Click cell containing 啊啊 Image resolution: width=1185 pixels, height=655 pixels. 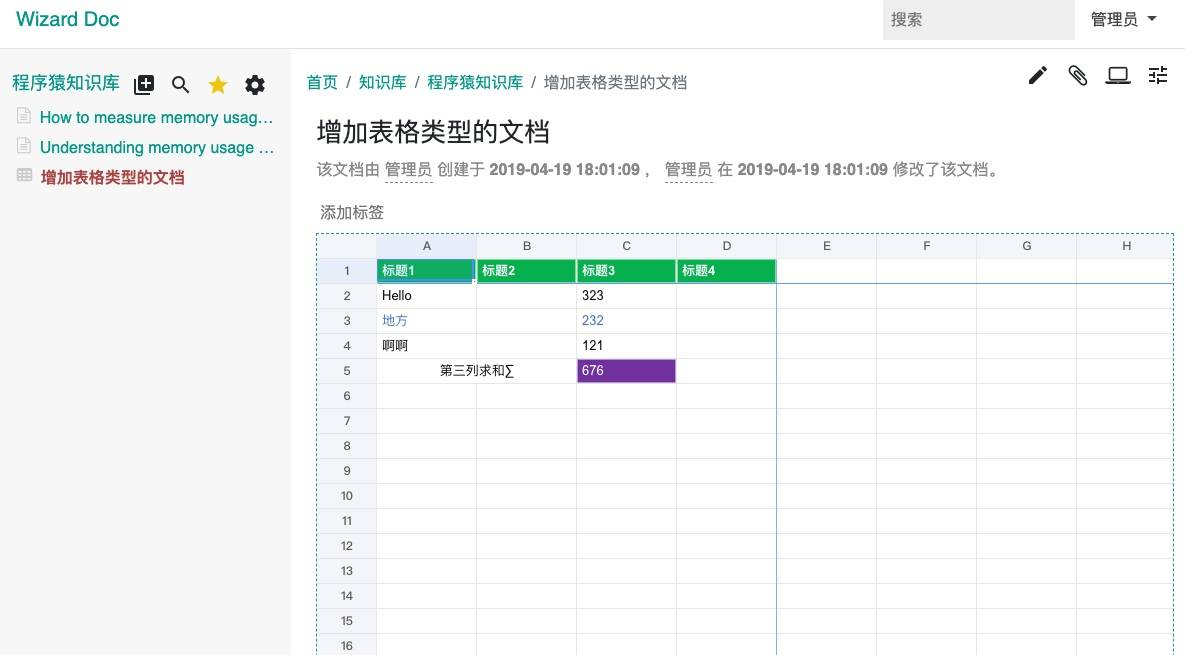point(426,345)
